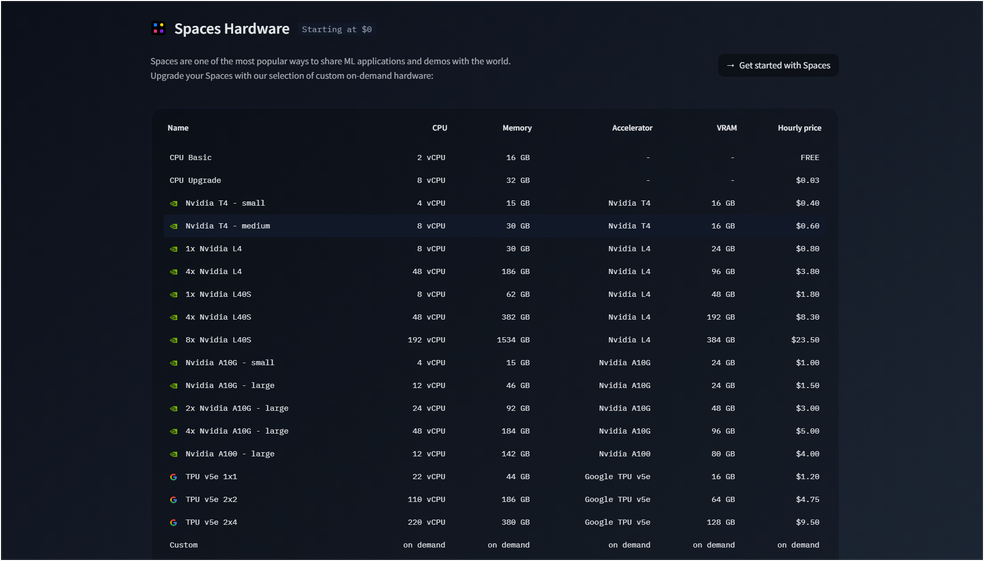Viewport: 984px width, 561px height.
Task: Click the Memory column header
Action: pyautogui.click(x=517, y=128)
